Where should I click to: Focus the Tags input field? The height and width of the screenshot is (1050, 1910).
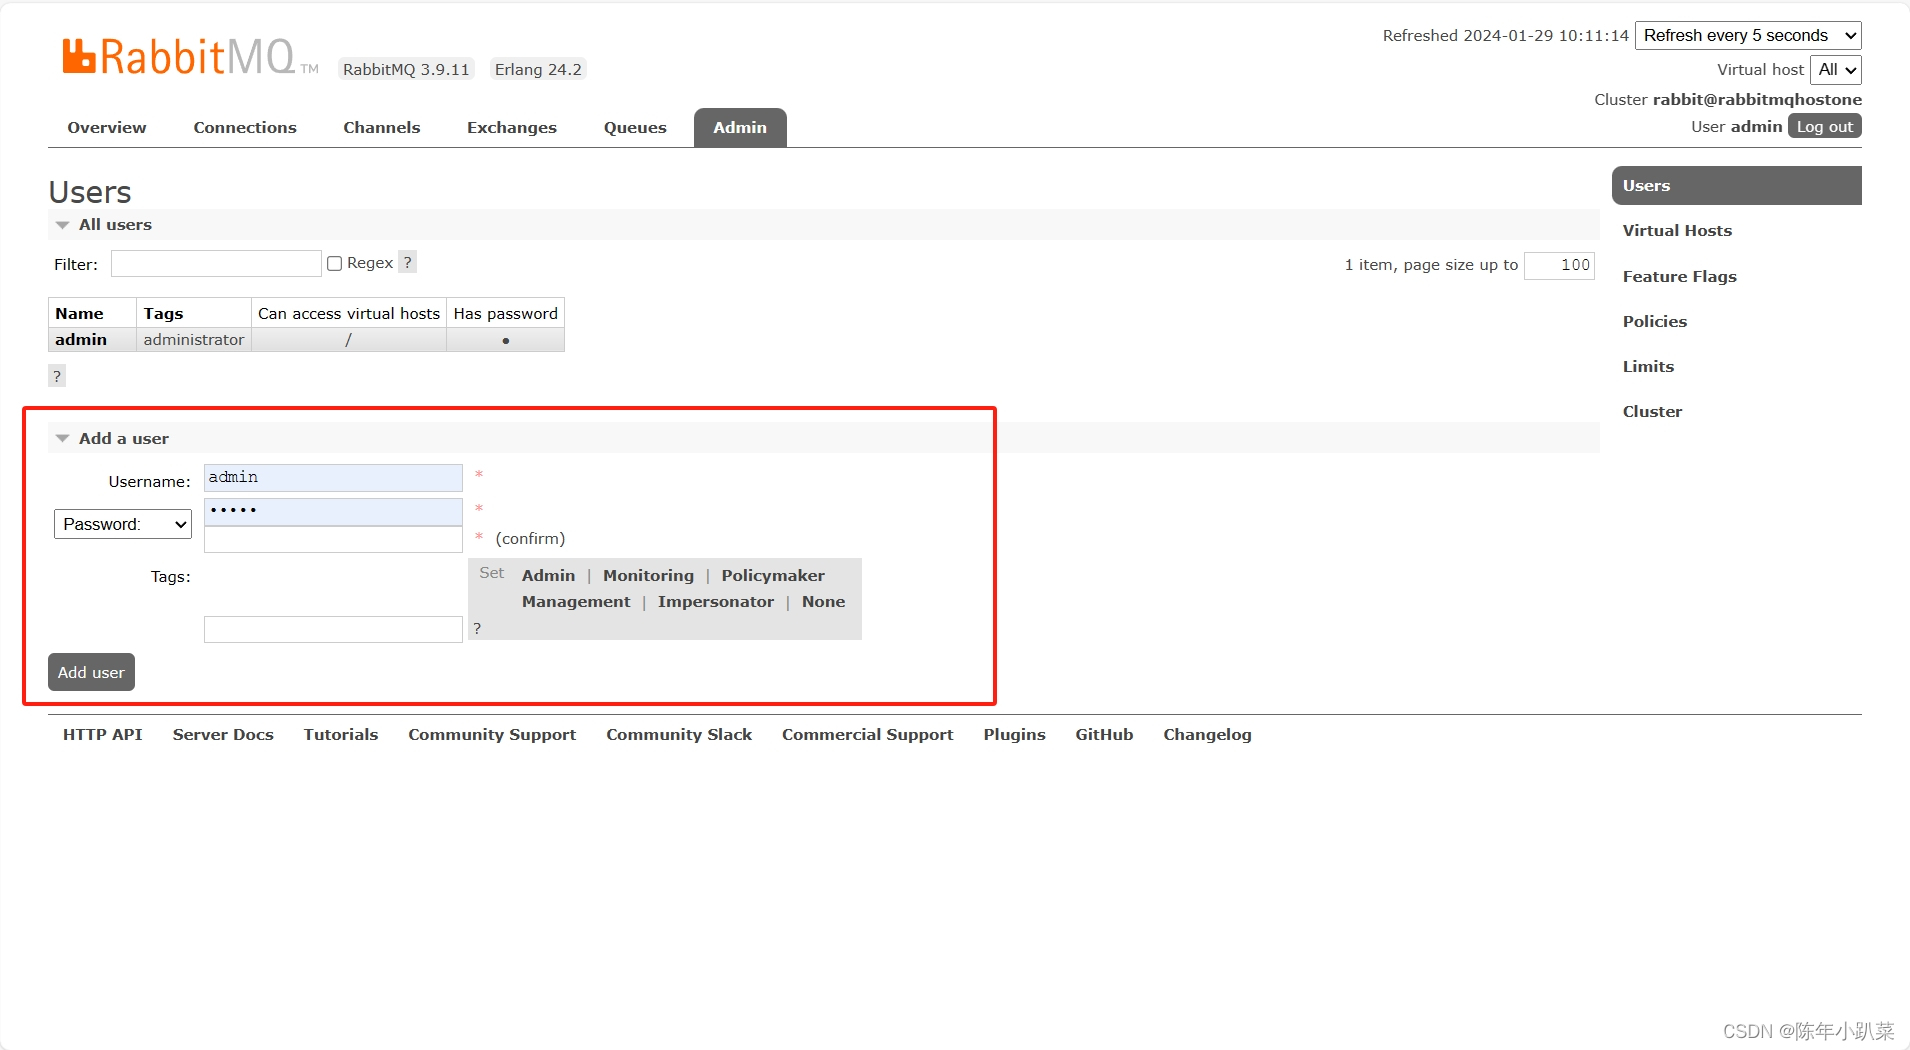point(333,629)
